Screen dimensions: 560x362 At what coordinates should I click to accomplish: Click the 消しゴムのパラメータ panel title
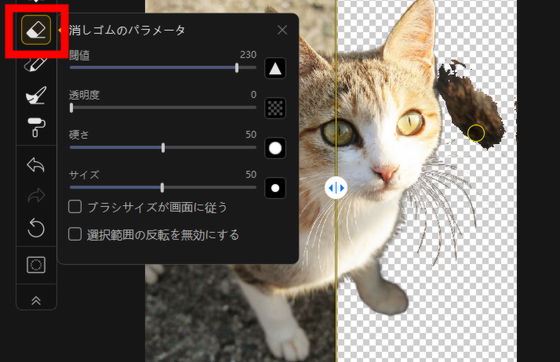[x=127, y=30]
